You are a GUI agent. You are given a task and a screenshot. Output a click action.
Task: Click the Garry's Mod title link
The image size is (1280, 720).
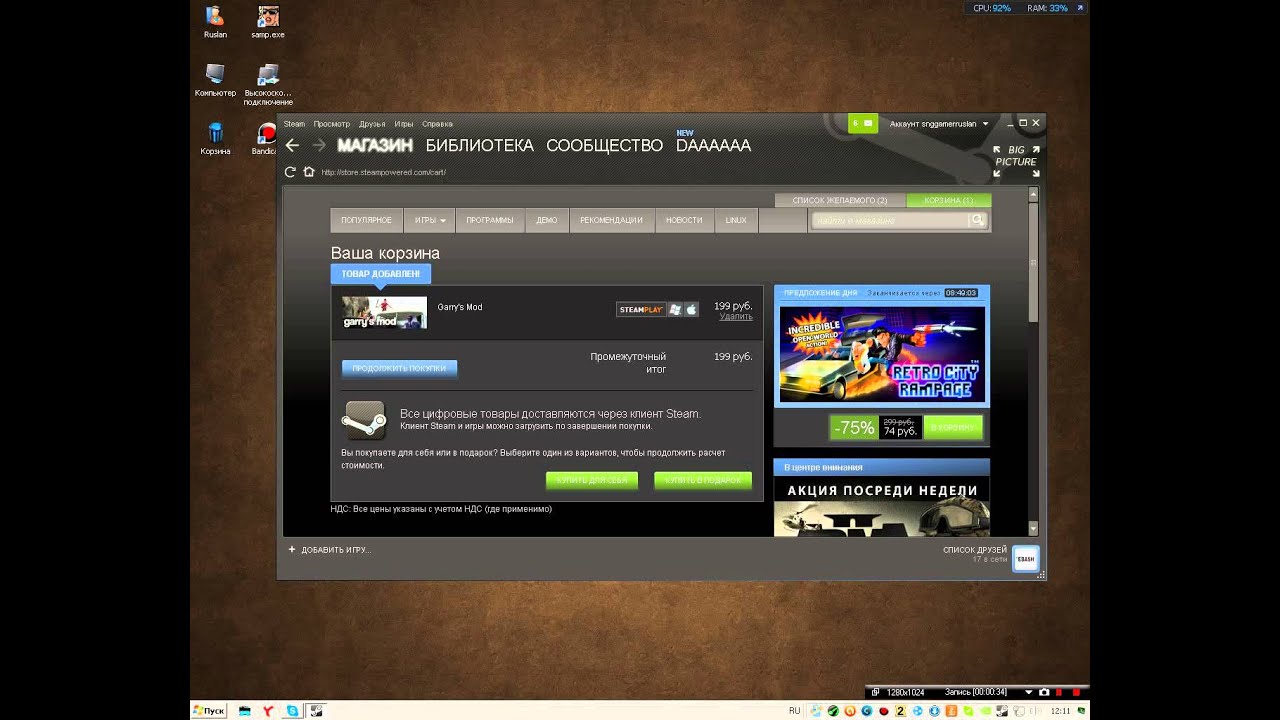click(x=460, y=307)
